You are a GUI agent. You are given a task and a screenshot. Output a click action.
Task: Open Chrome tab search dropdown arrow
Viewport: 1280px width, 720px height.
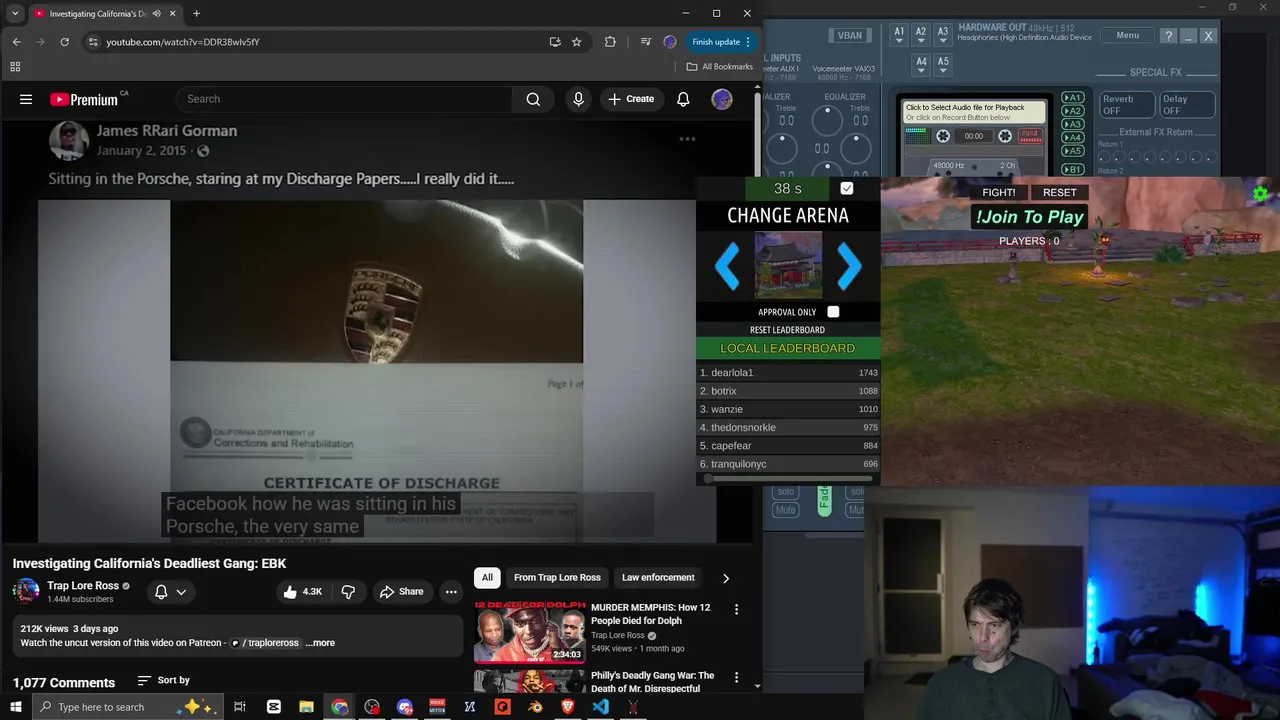tap(15, 14)
